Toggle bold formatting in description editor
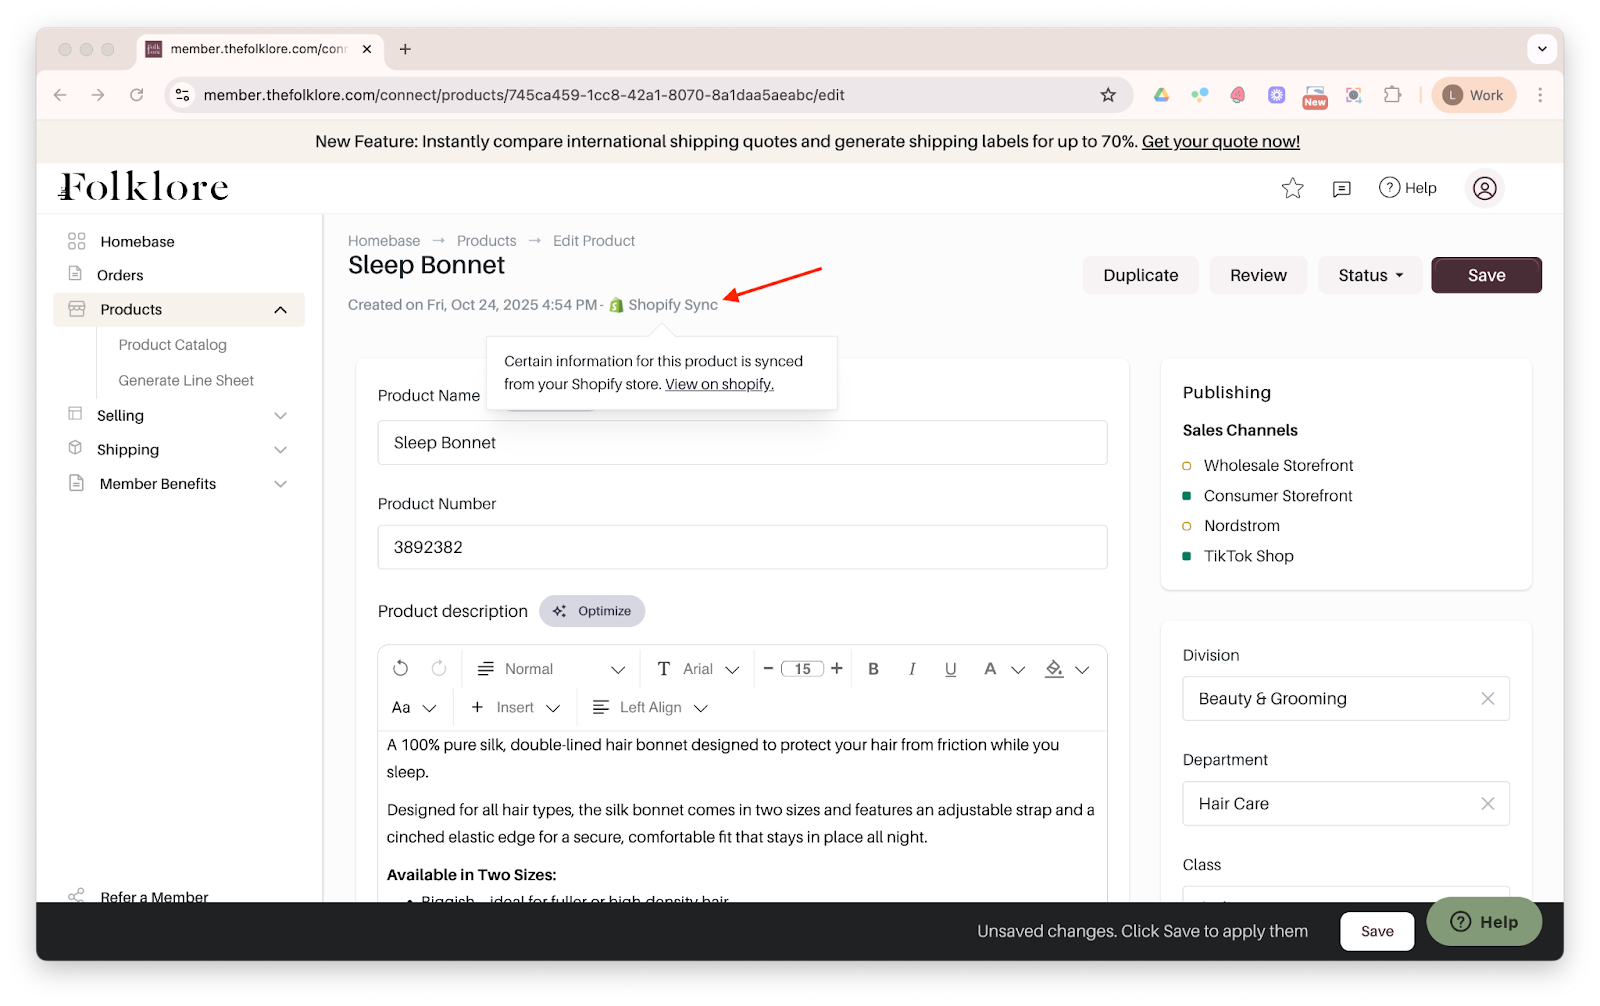 tap(873, 669)
